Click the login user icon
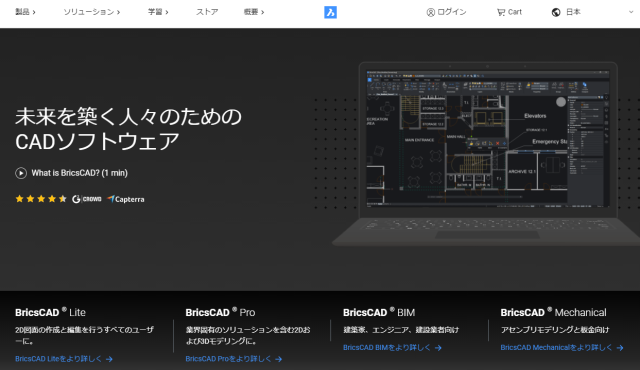Image resolution: width=640 pixels, height=370 pixels. click(431, 13)
